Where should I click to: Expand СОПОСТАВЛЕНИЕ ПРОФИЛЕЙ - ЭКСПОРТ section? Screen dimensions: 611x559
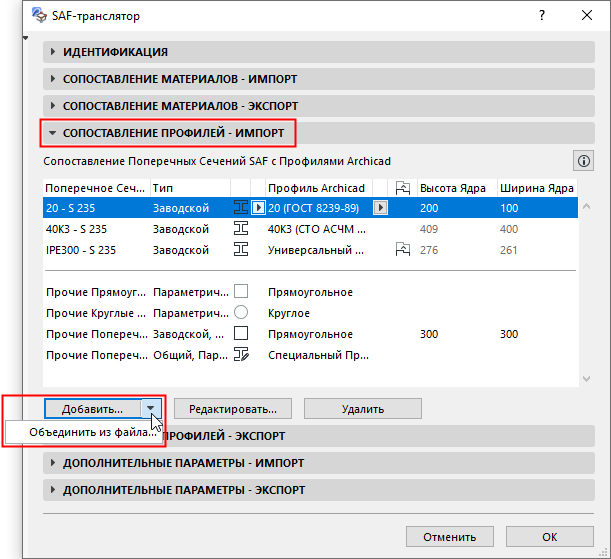tap(318, 436)
